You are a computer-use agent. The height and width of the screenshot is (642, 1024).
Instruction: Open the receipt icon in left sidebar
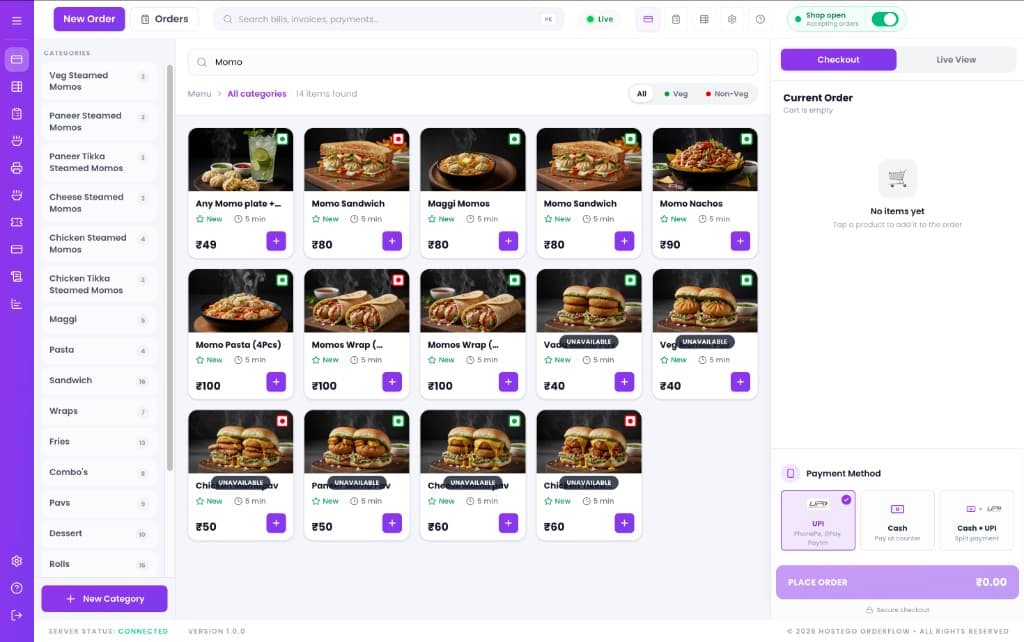[16, 276]
